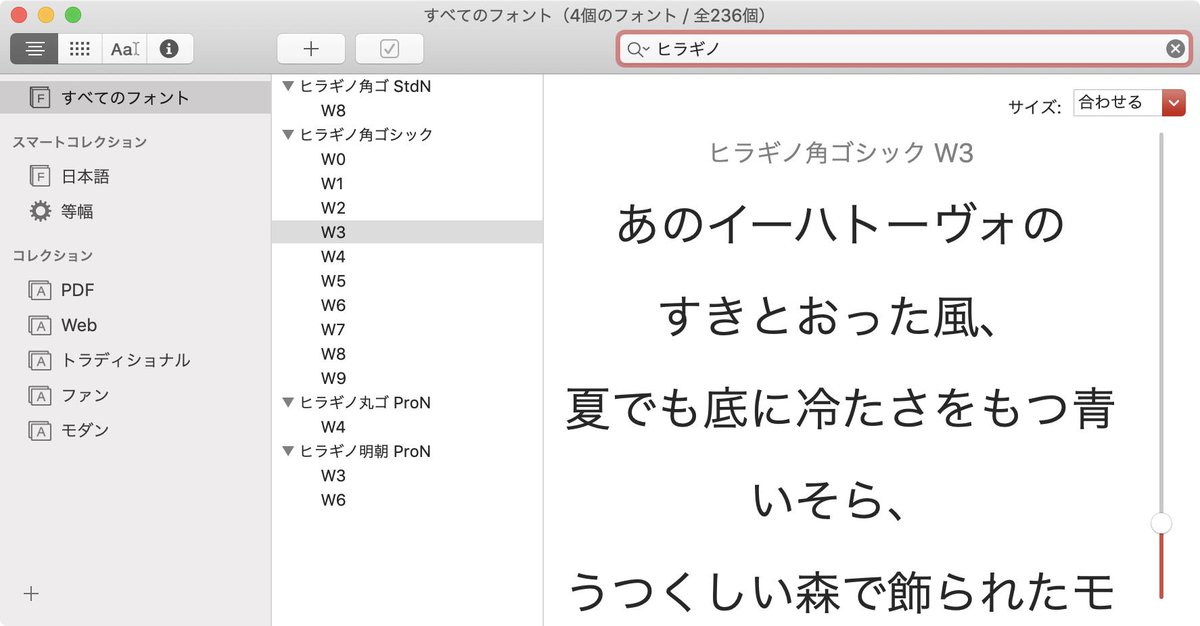Collapse the ヒラギノ角ゴシック family triangle
The height and width of the screenshot is (626, 1200).
[287, 134]
